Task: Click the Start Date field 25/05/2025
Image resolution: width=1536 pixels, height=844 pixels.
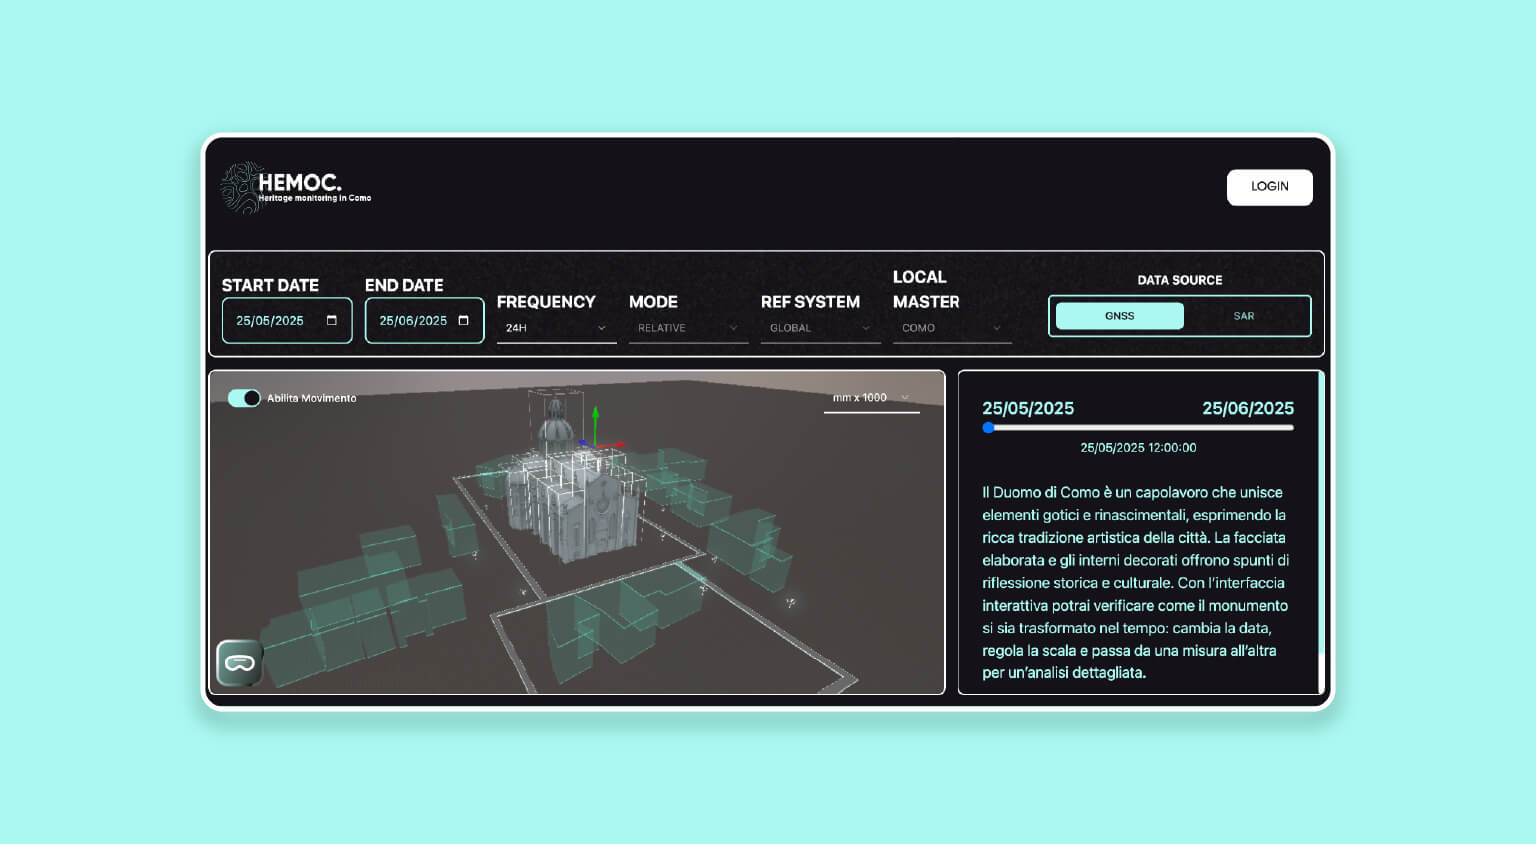Action: coord(287,321)
